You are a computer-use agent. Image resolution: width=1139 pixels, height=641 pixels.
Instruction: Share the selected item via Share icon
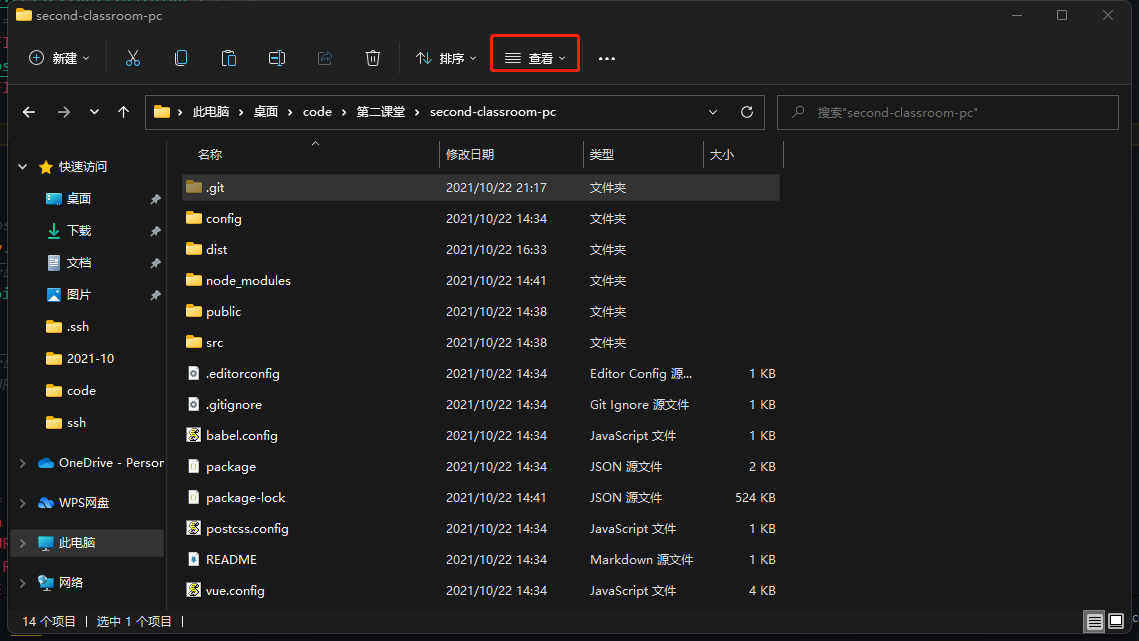tap(325, 58)
